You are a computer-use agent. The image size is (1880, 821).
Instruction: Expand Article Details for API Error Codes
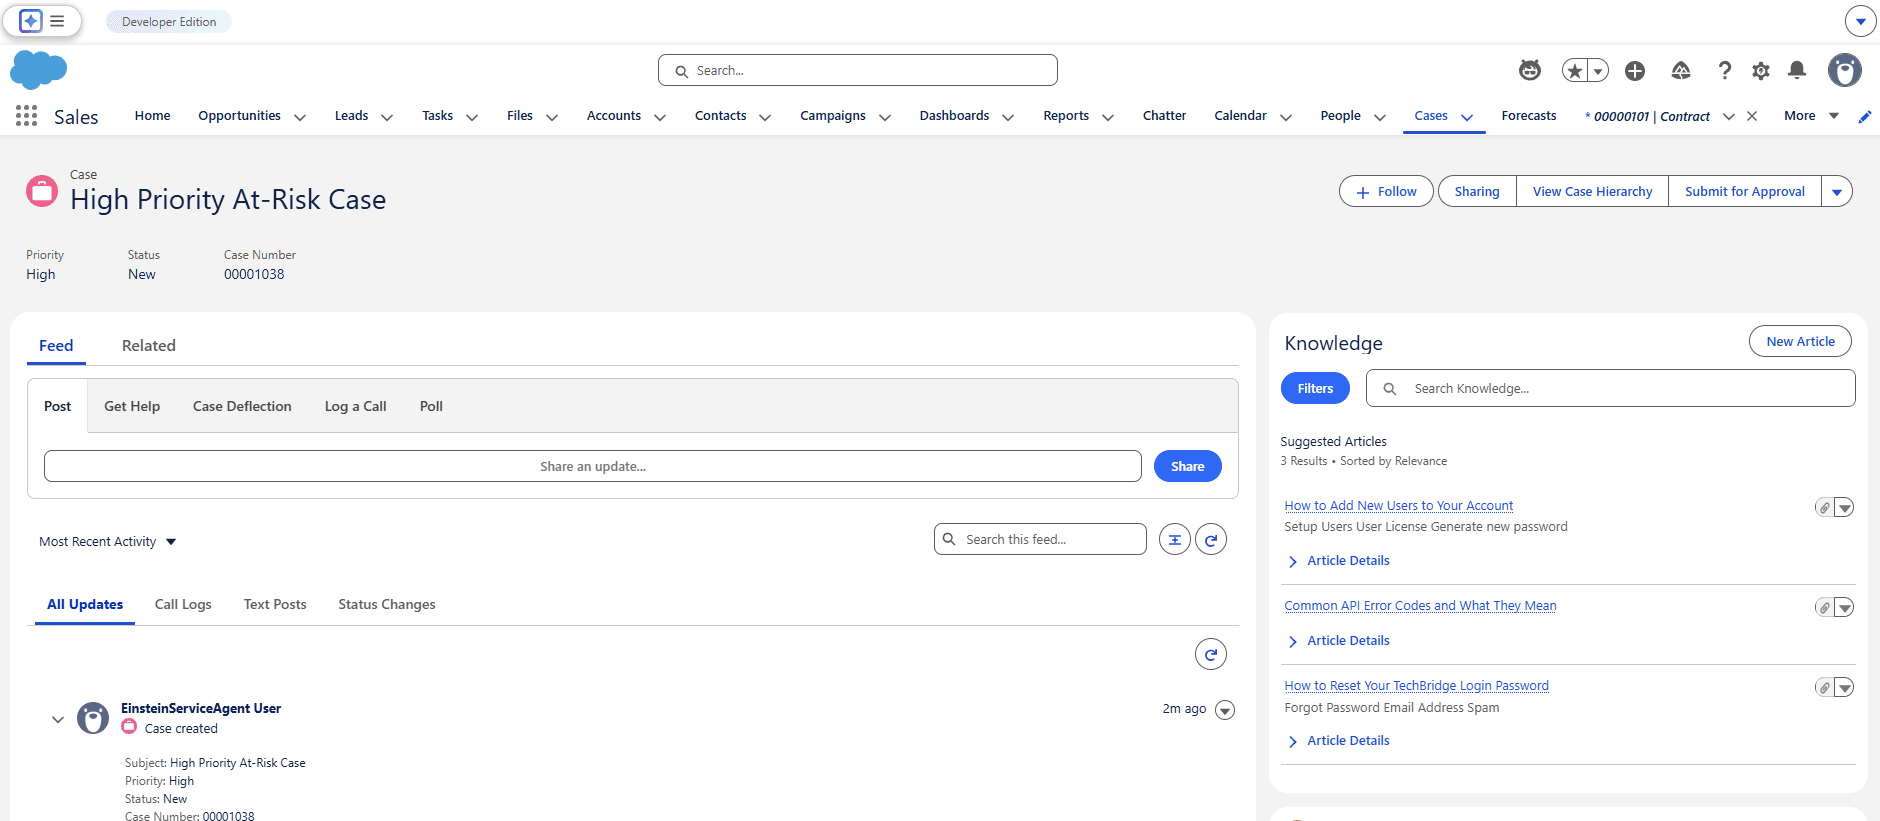click(1347, 641)
